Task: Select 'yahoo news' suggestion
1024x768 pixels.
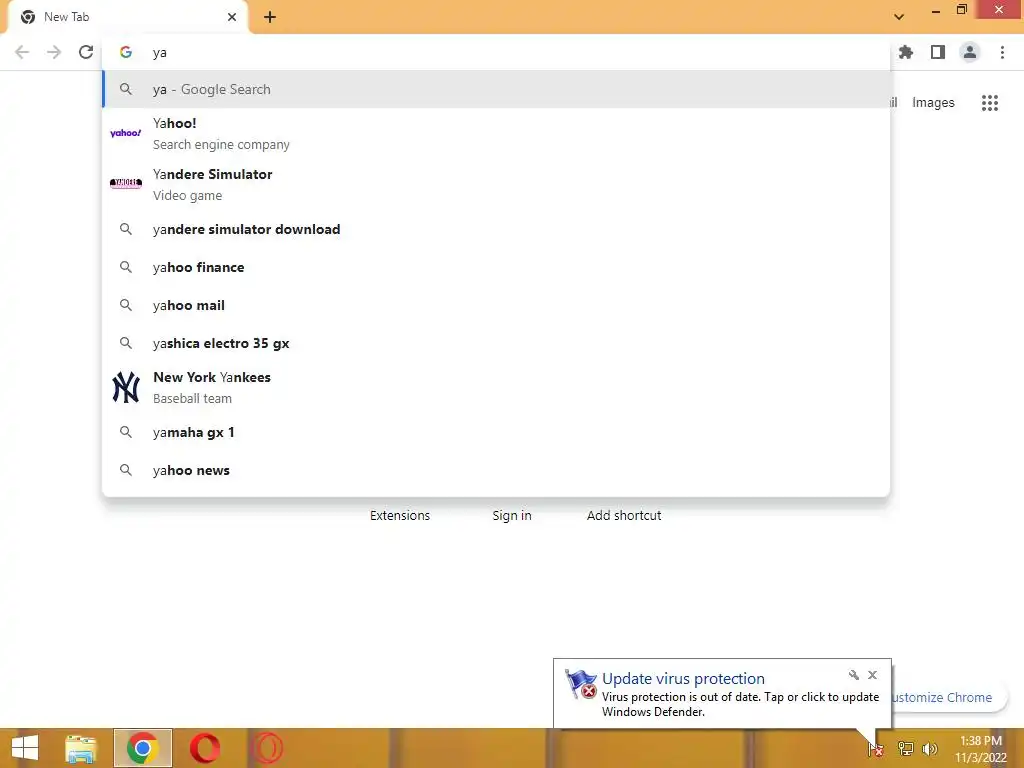Action: point(496,470)
